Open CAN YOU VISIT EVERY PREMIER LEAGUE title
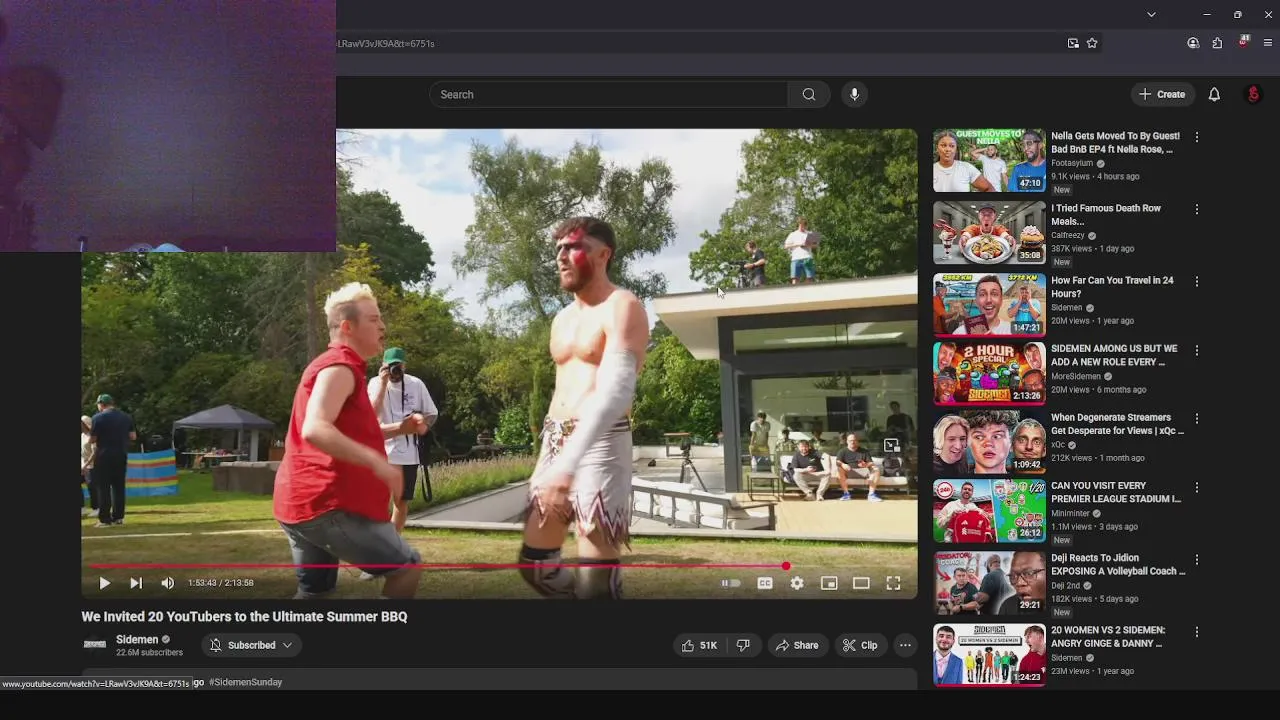The height and width of the screenshot is (720, 1280). (1116, 492)
